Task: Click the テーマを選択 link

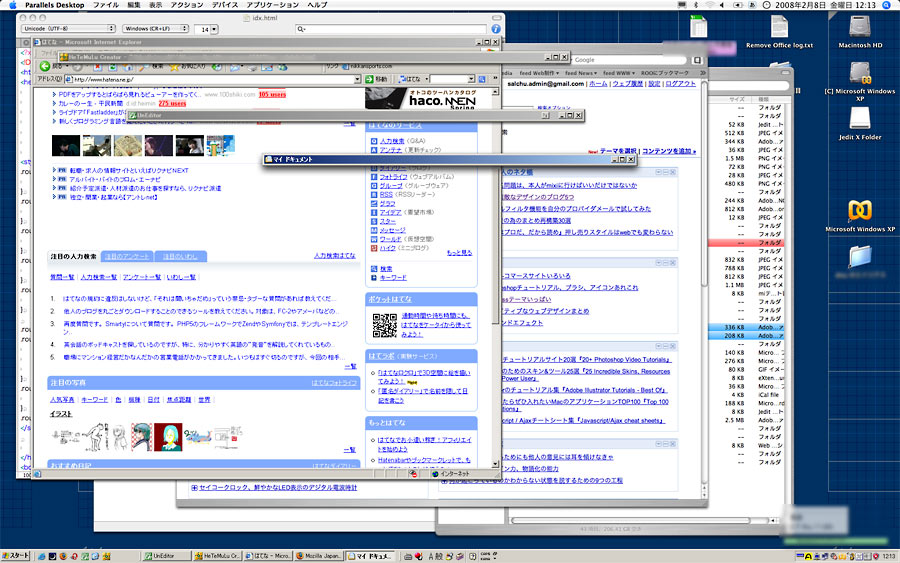Action: (618, 151)
